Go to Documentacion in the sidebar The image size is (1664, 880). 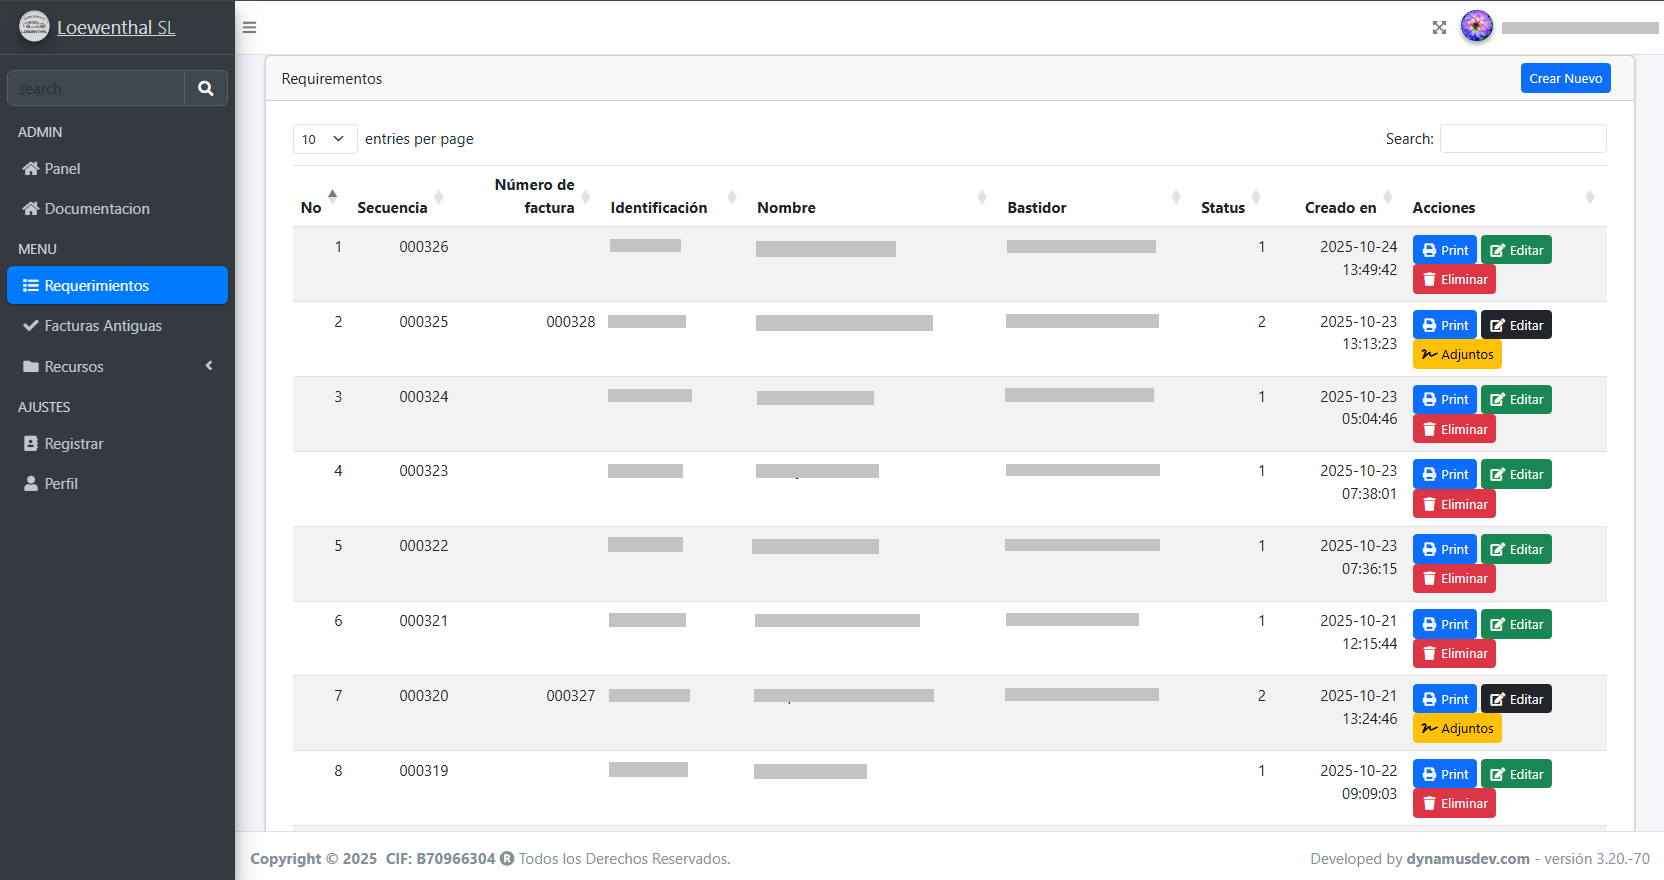click(x=97, y=209)
